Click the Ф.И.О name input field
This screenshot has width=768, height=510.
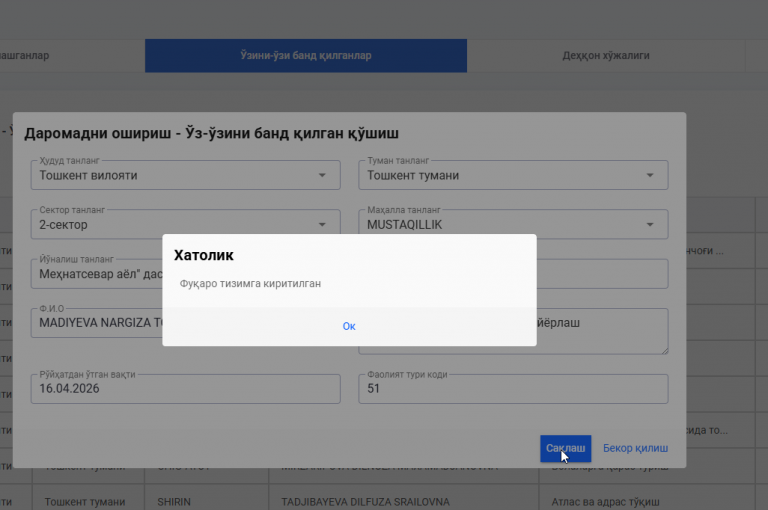[x=97, y=323]
